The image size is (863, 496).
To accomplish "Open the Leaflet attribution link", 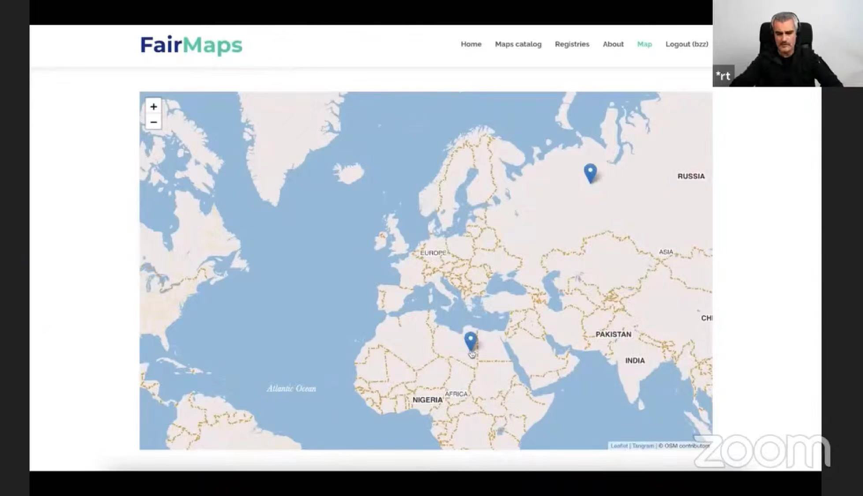I will pyautogui.click(x=619, y=446).
